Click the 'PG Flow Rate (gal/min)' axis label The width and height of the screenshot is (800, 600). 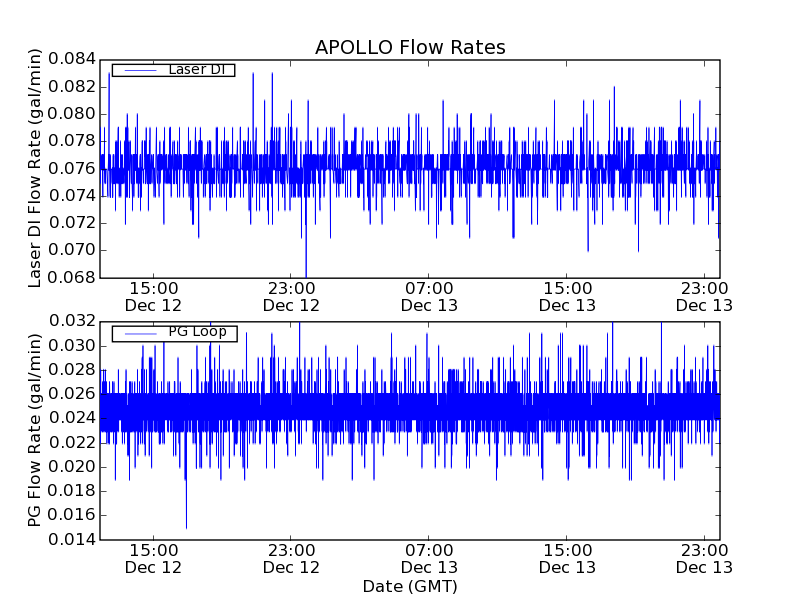point(34,430)
